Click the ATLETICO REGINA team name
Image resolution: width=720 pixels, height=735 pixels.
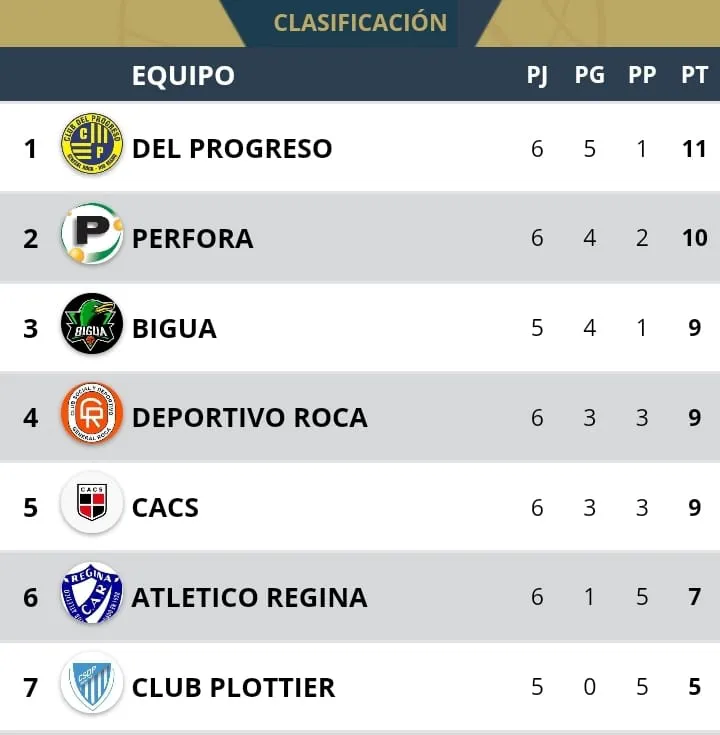click(x=250, y=598)
